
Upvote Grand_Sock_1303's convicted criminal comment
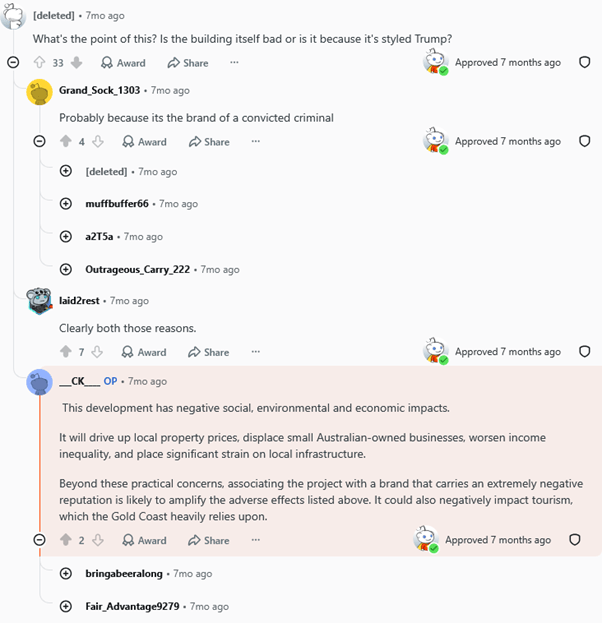coord(66,141)
